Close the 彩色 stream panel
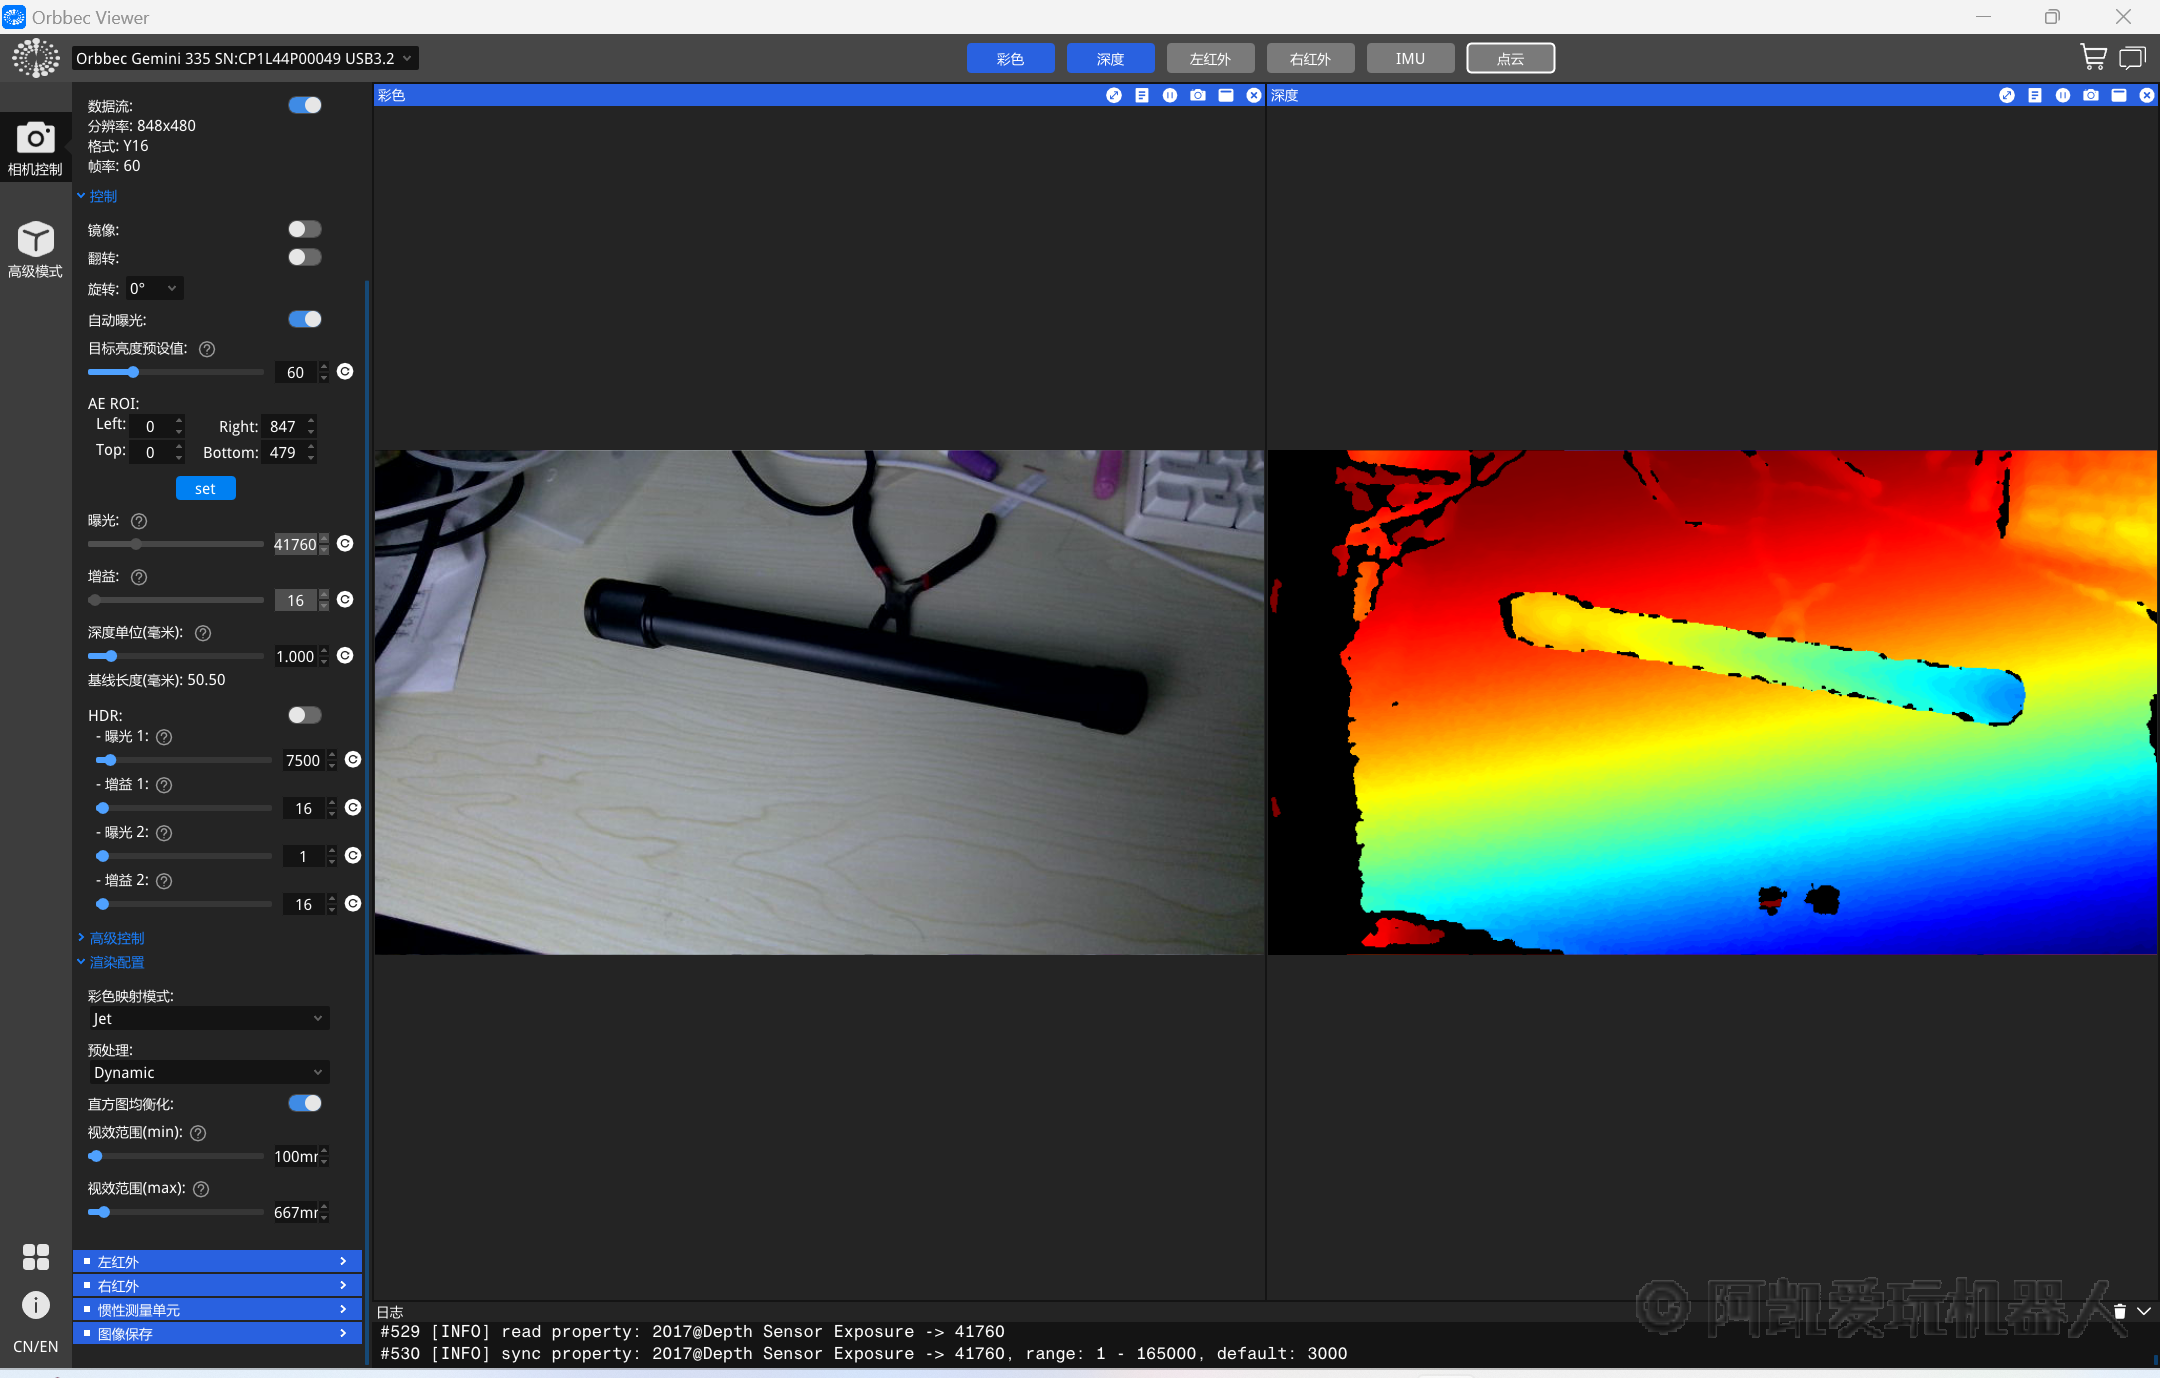2160x1378 pixels. point(1253,95)
